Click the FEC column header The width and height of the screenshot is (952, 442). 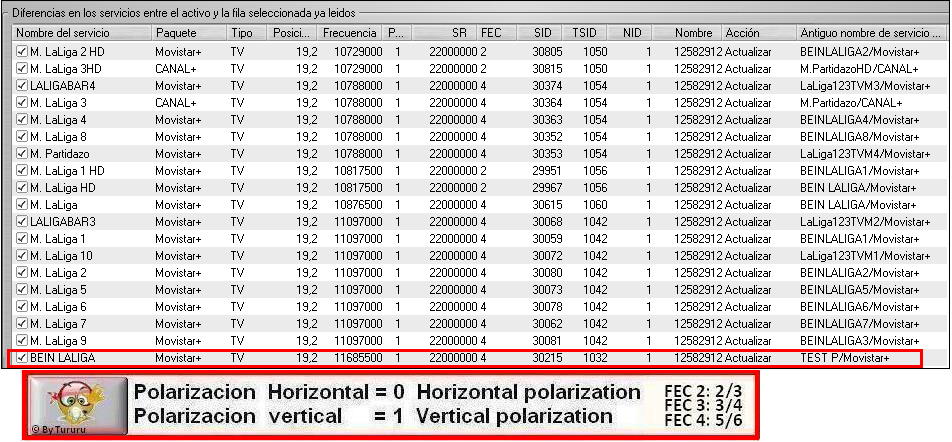497,33
